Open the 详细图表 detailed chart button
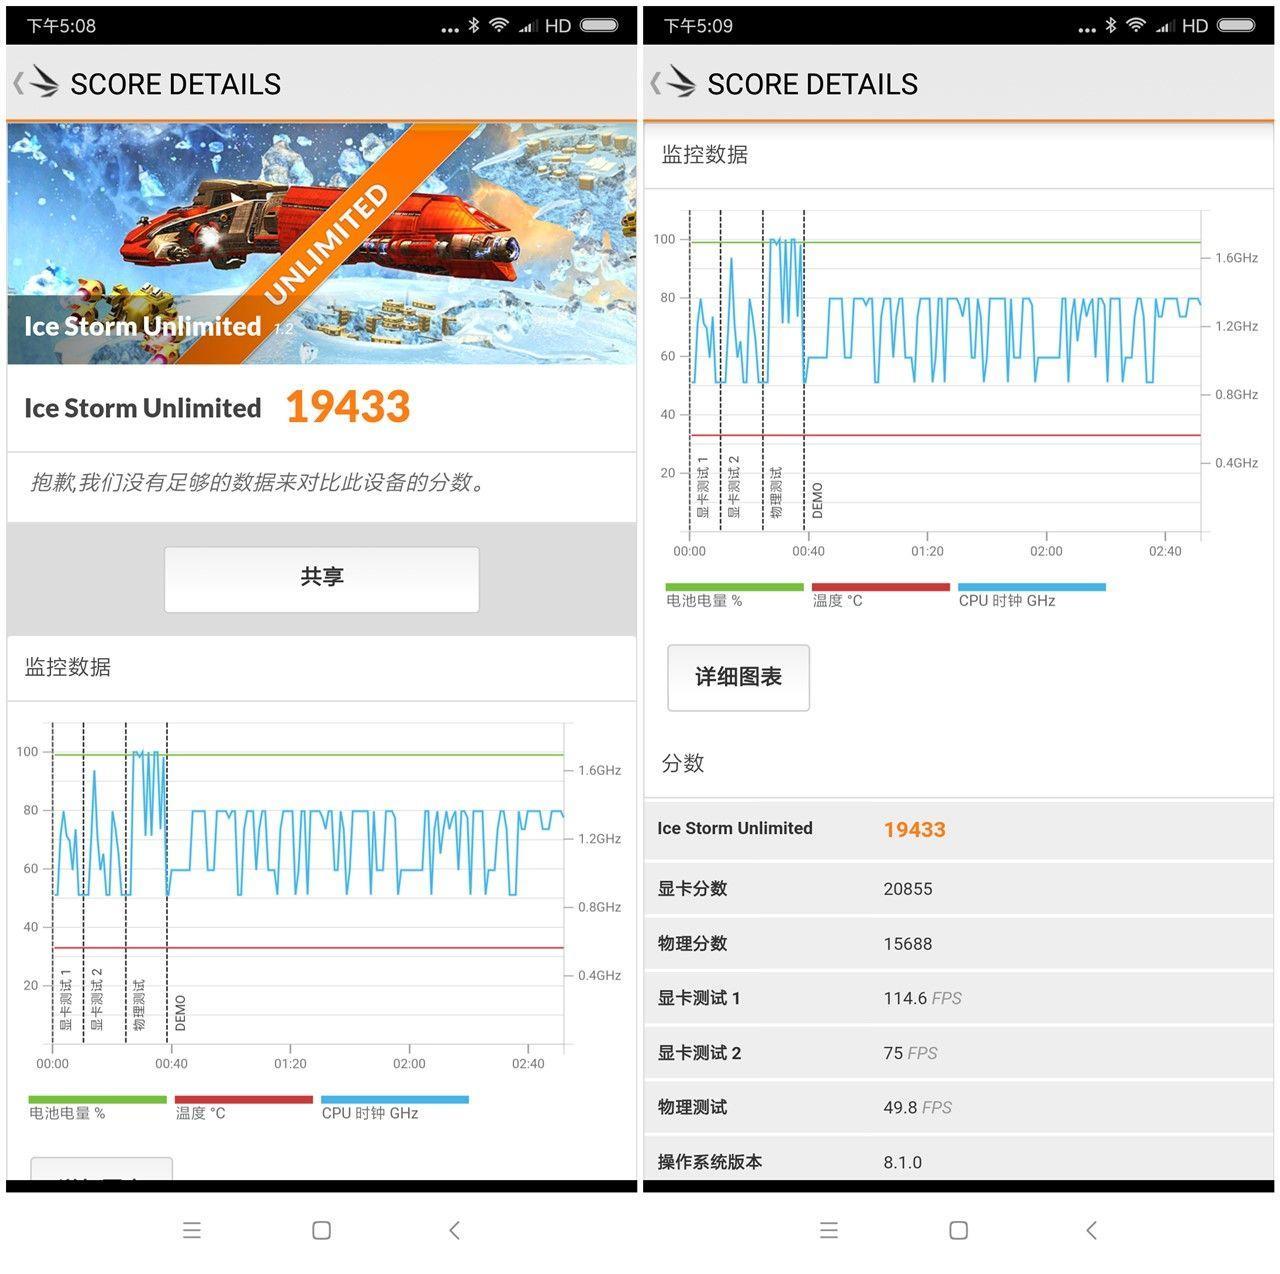 click(x=738, y=677)
